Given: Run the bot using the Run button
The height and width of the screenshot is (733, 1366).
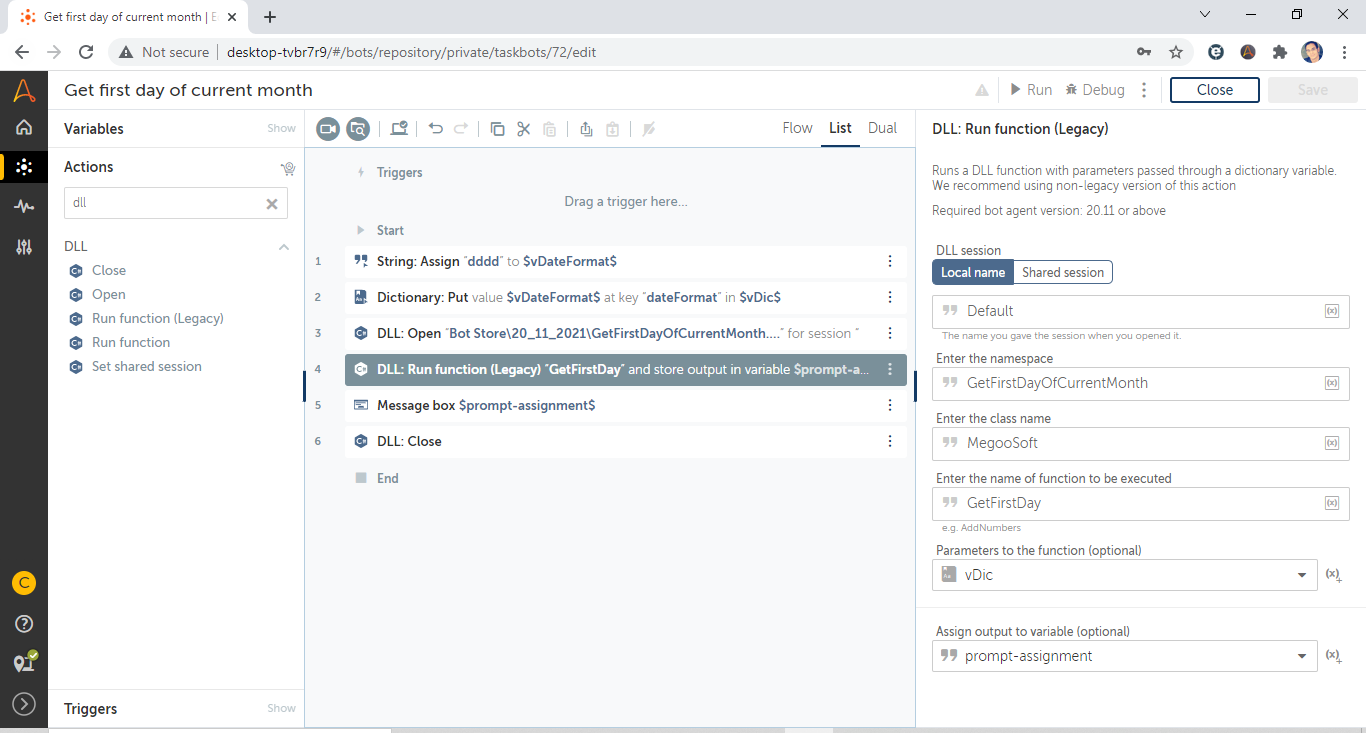Looking at the screenshot, I should [x=1030, y=90].
